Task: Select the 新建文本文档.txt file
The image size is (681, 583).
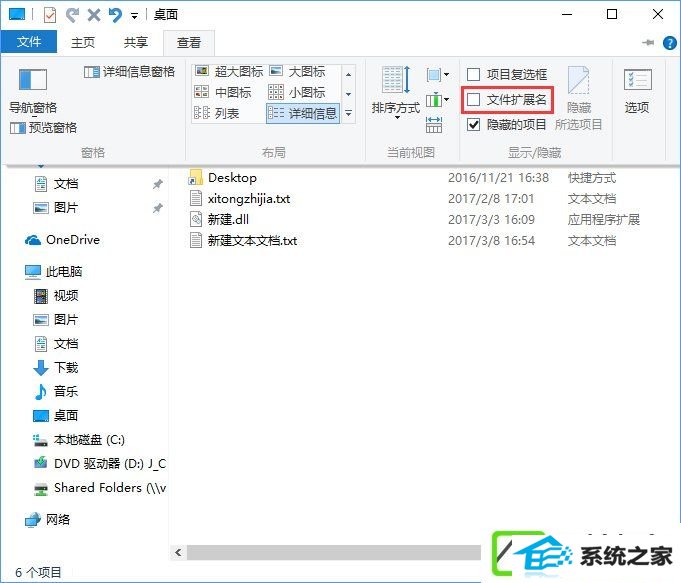Action: (x=243, y=240)
